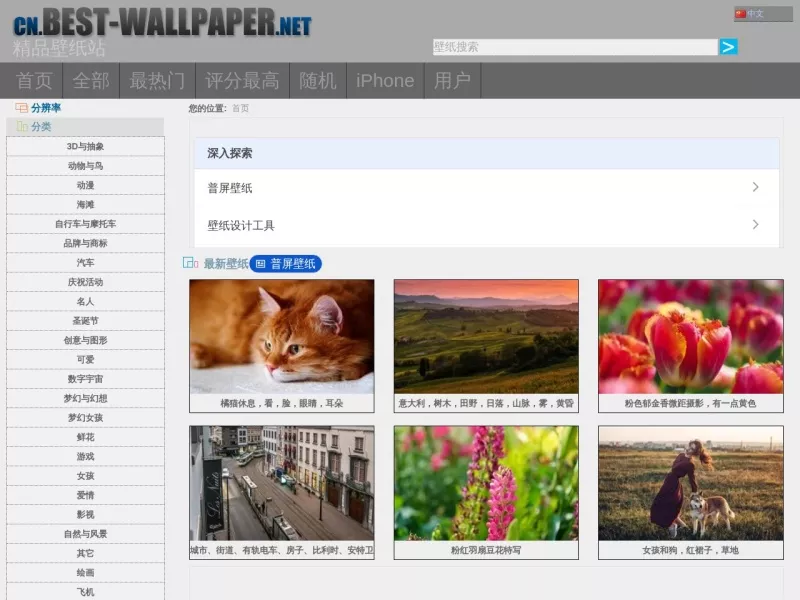
Task: Open the 中文 language selector
Action: coord(763,14)
